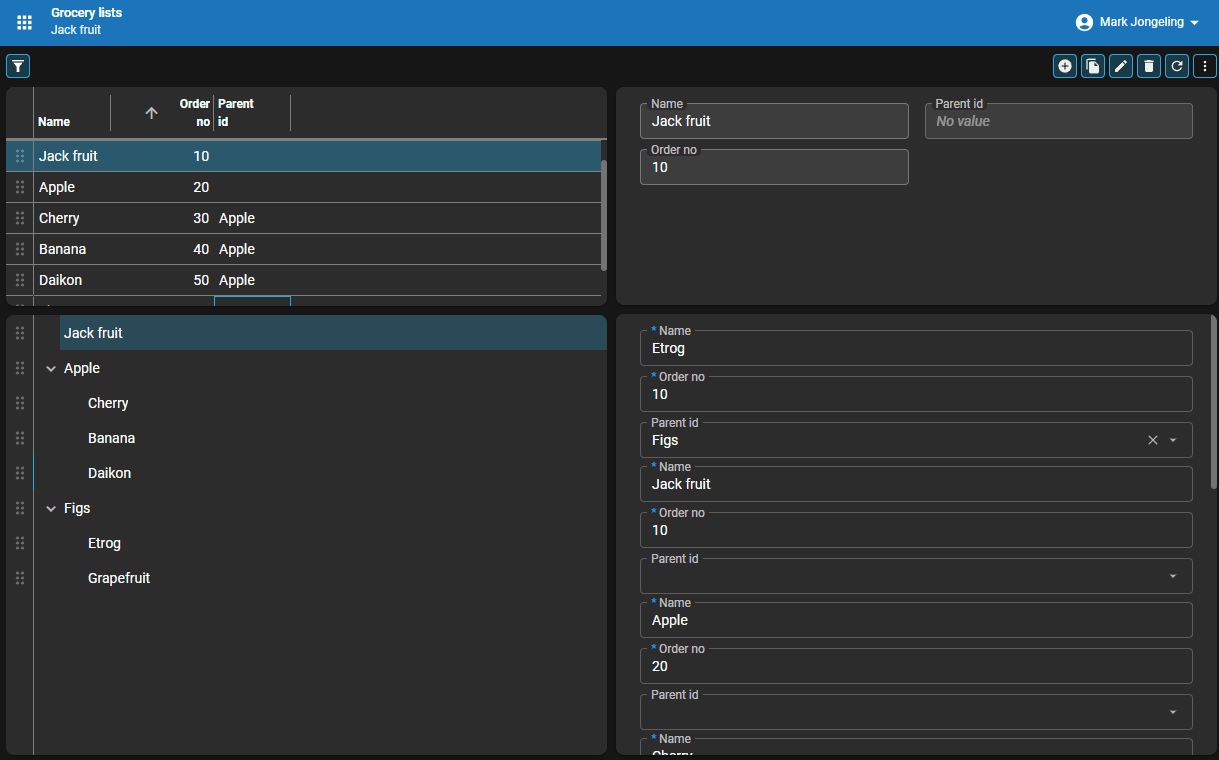Clear the Figs parent id value
Screen dimensions: 1219x760
1152,440
